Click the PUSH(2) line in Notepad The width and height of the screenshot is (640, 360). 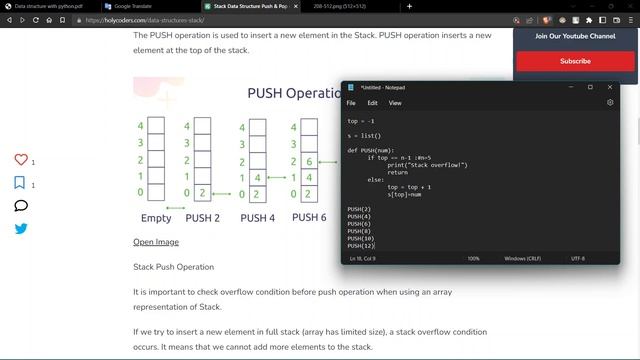tap(359, 209)
